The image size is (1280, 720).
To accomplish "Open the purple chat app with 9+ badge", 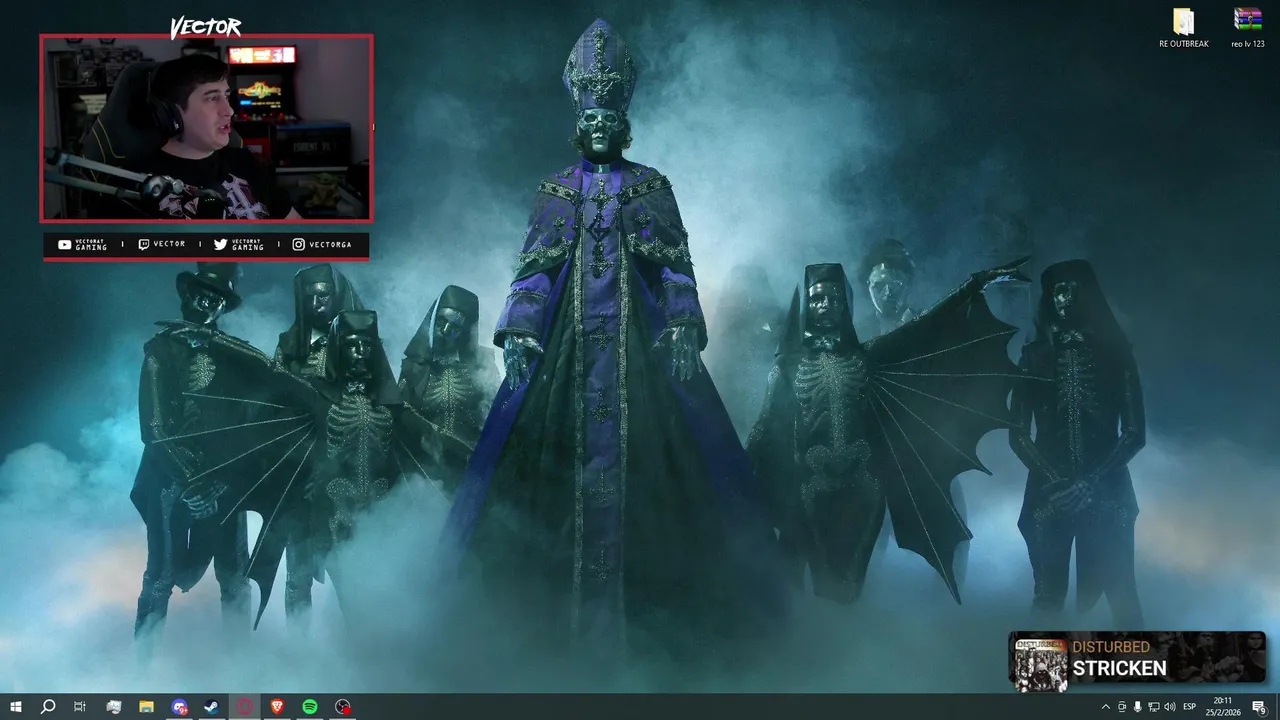I will (x=179, y=707).
